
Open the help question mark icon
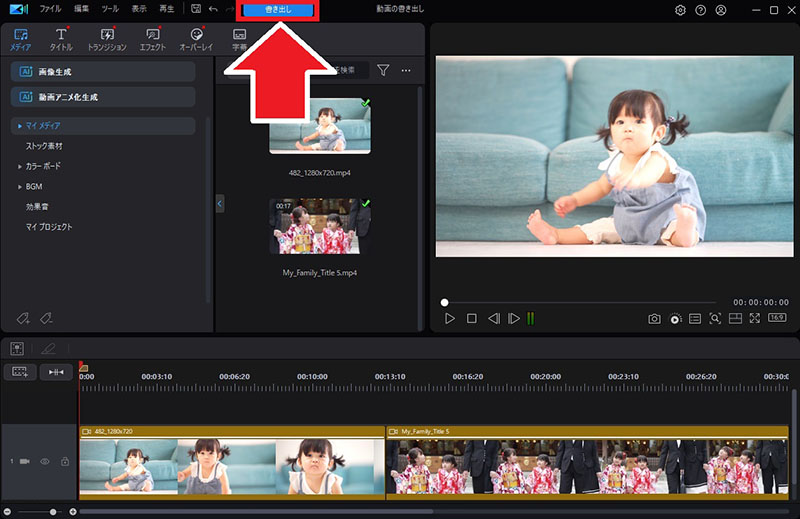[x=701, y=10]
